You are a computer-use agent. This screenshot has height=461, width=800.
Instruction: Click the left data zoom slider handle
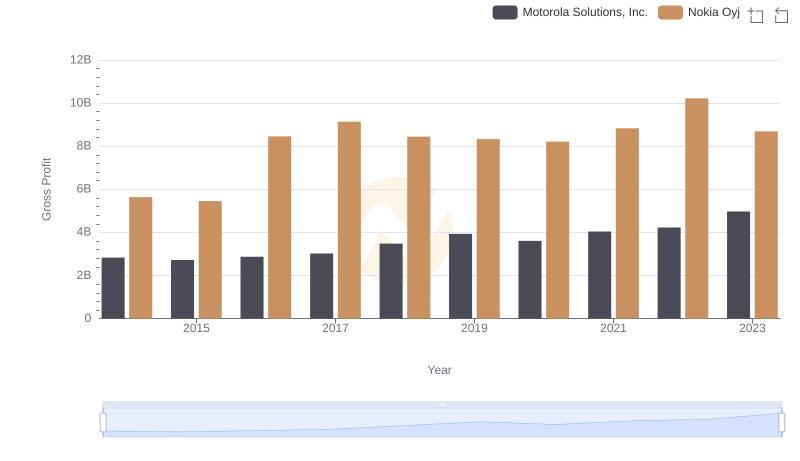point(103,422)
